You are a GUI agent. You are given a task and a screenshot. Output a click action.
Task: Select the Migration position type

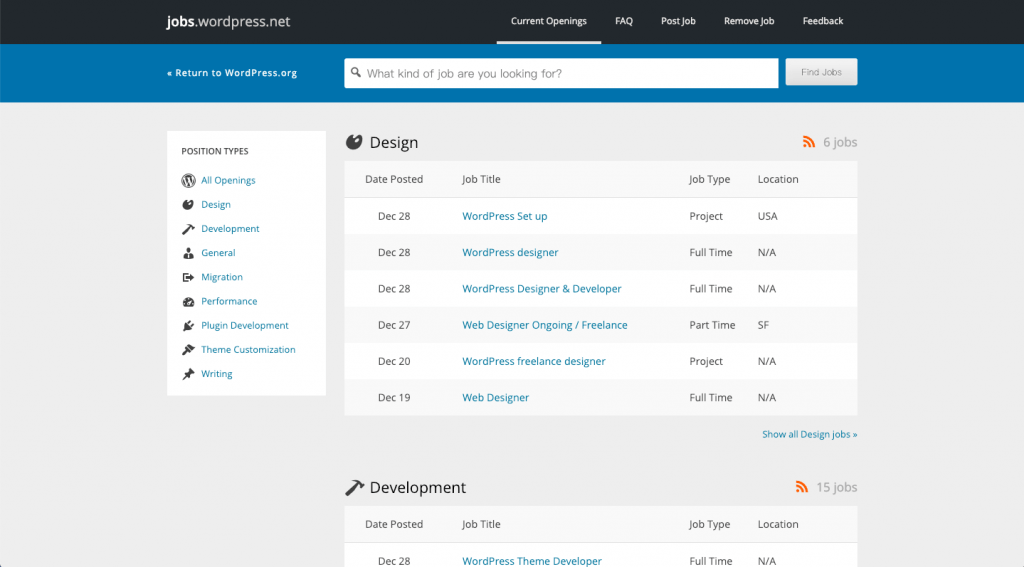221,277
